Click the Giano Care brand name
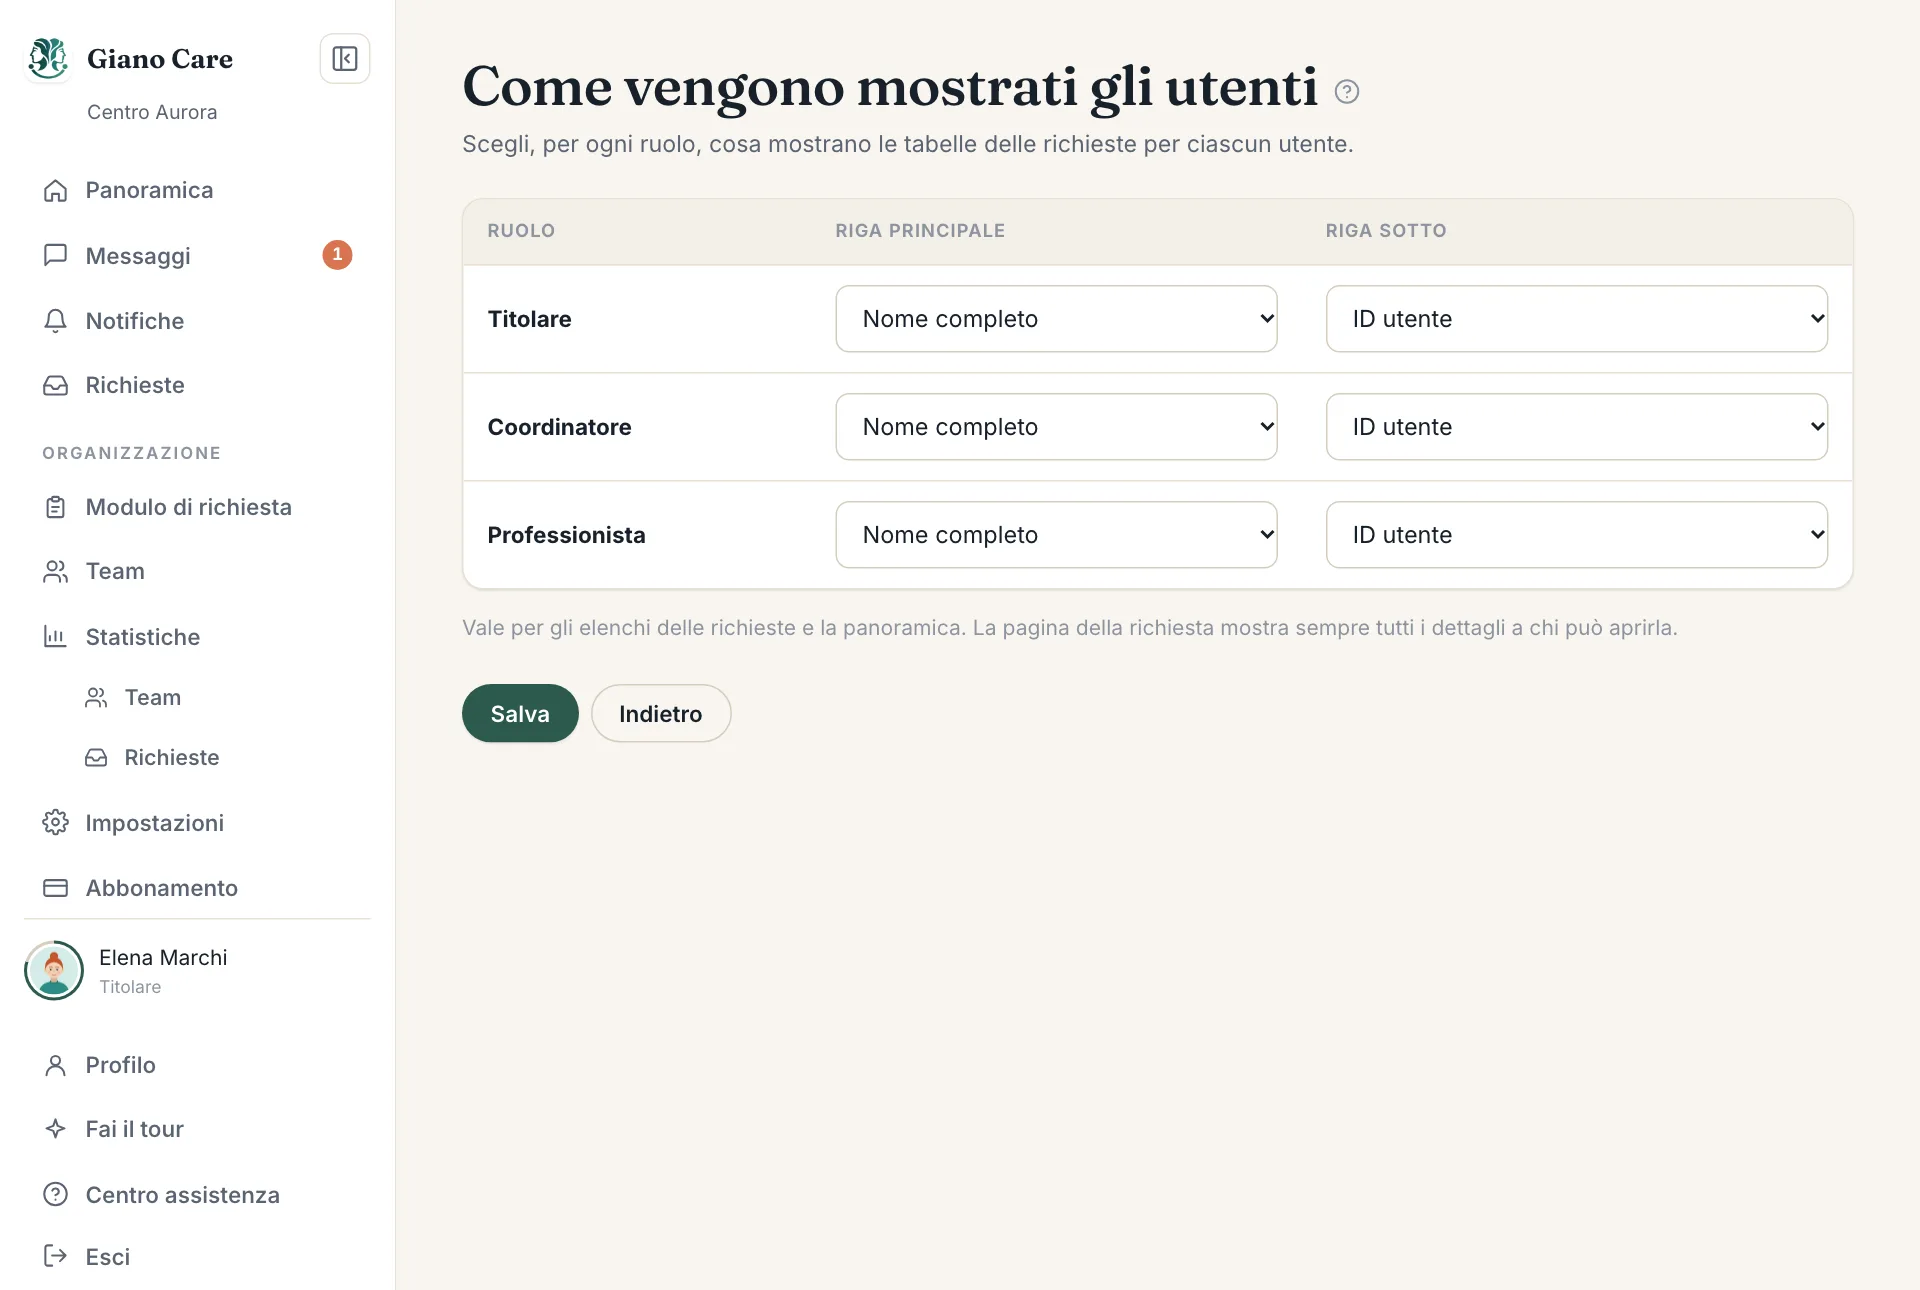This screenshot has width=1920, height=1290. [160, 59]
